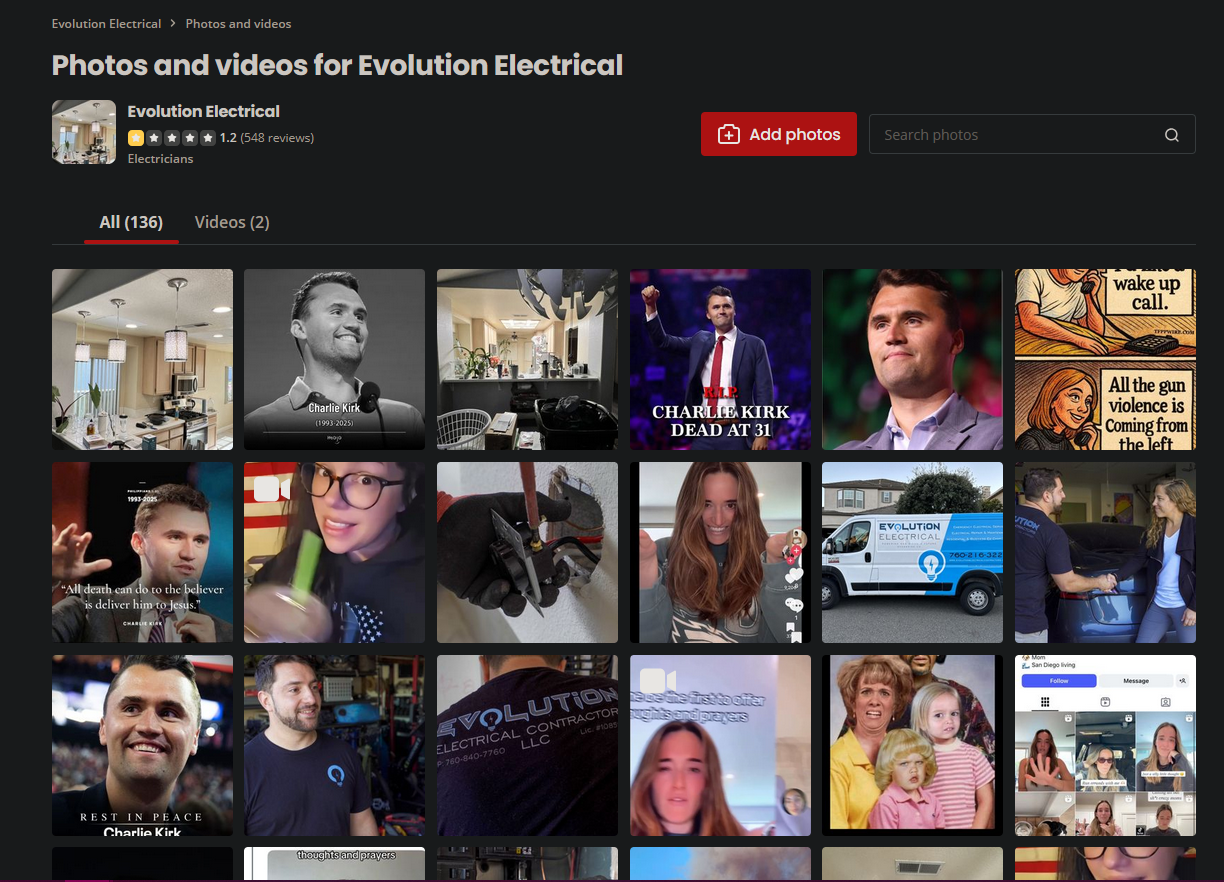The height and width of the screenshot is (882, 1224).
Task: Open the black and white Charlie Kirk 1993-2025 photo
Action: 334,359
